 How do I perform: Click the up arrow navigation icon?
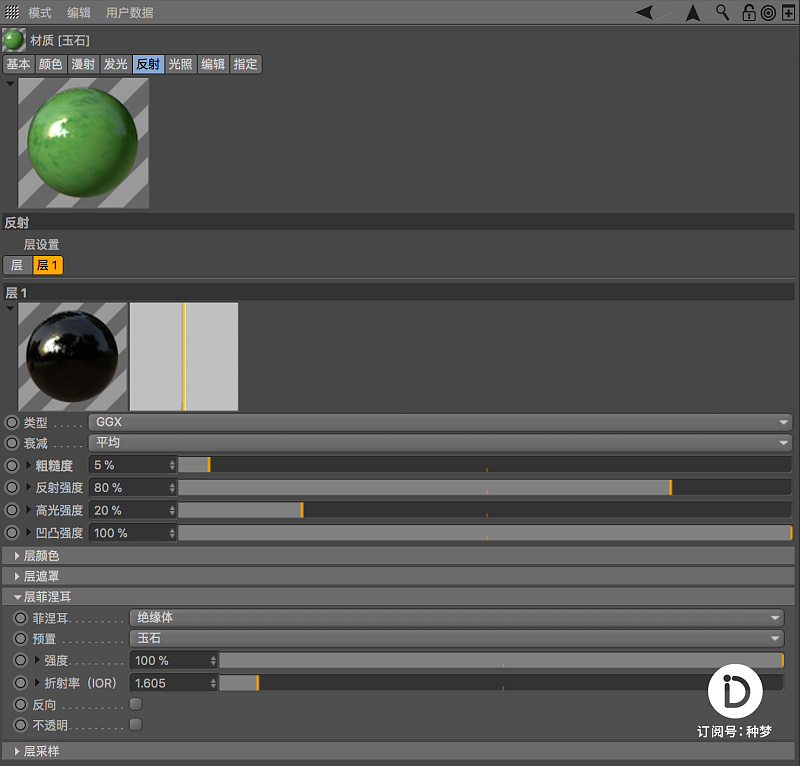pyautogui.click(x=692, y=13)
